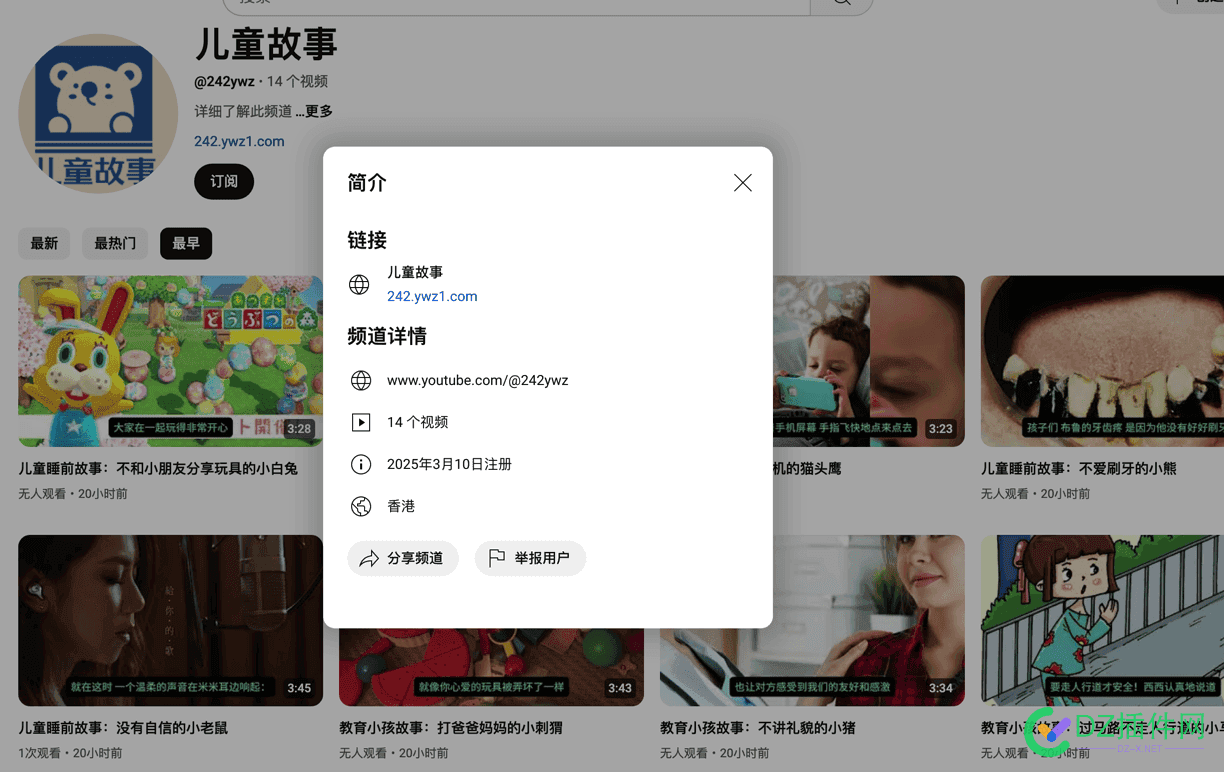Click the info icon beside 2025年3月10日注册

(x=361, y=464)
